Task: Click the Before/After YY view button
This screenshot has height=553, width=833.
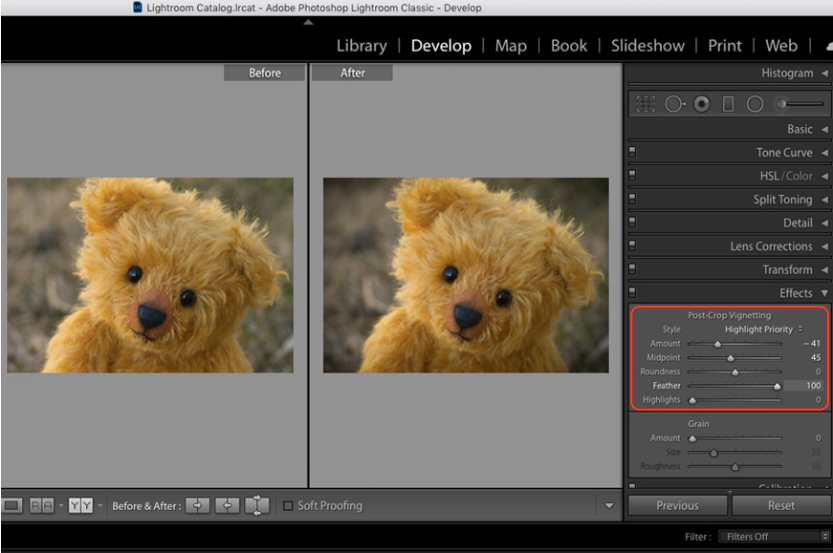Action: (x=80, y=505)
